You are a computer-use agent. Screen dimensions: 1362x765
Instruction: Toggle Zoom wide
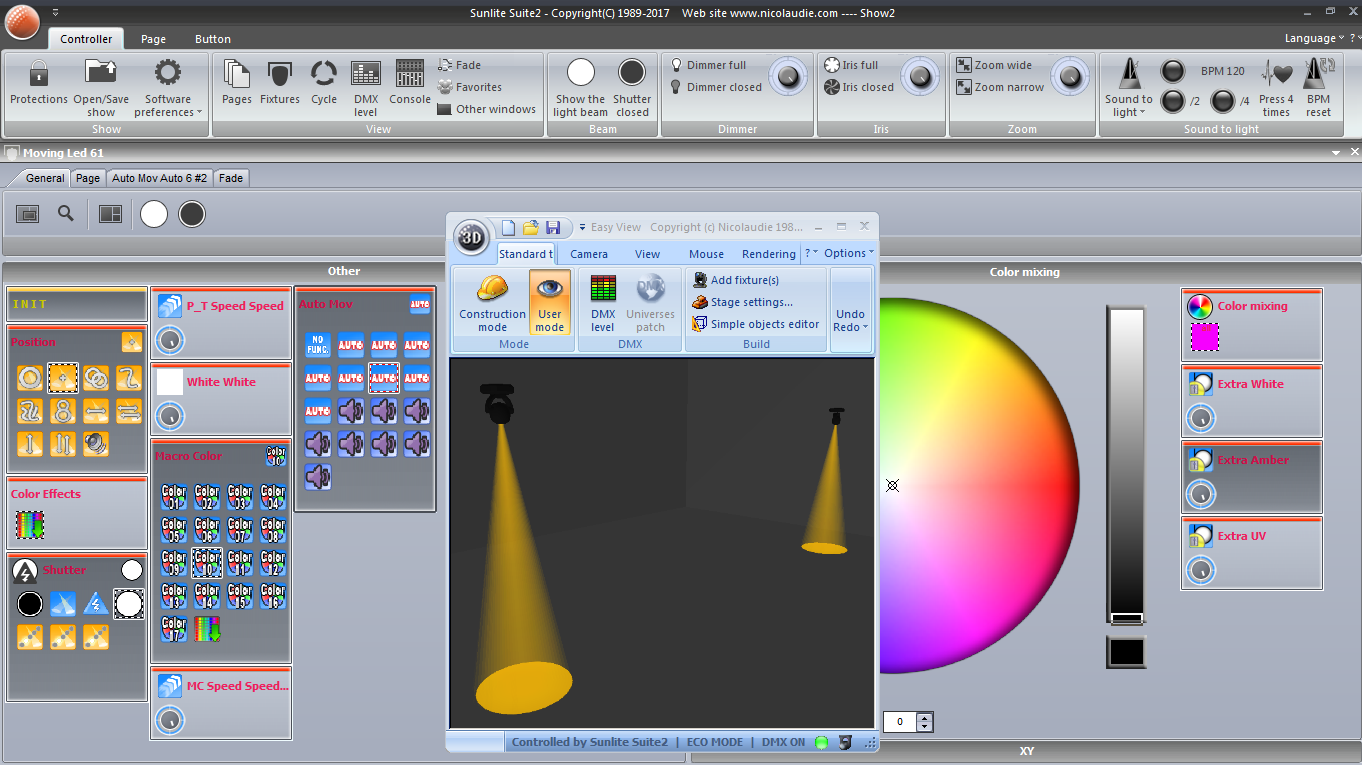click(x=994, y=65)
